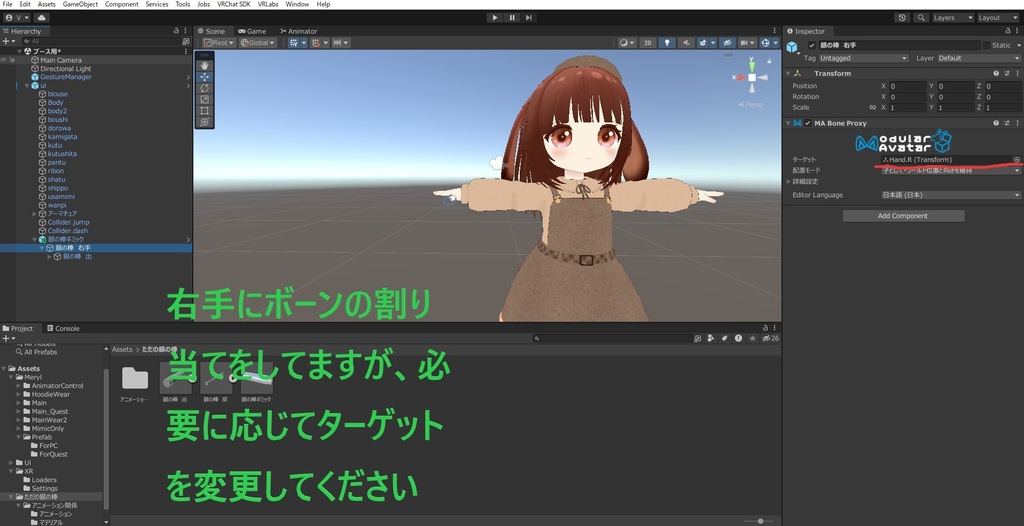The height and width of the screenshot is (526, 1024).
Task: Open Undo History from top toolbar
Action: (x=903, y=18)
